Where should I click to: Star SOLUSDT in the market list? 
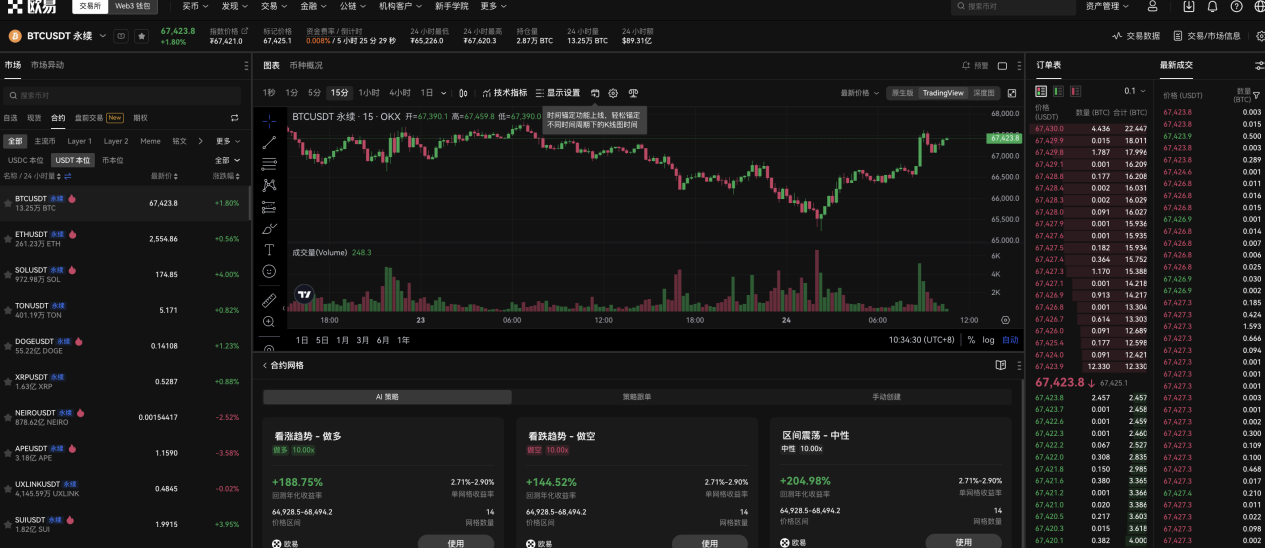(x=8, y=274)
